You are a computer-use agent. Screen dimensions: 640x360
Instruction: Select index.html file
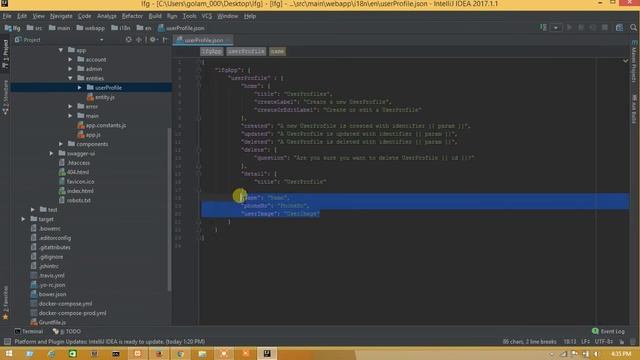76,191
